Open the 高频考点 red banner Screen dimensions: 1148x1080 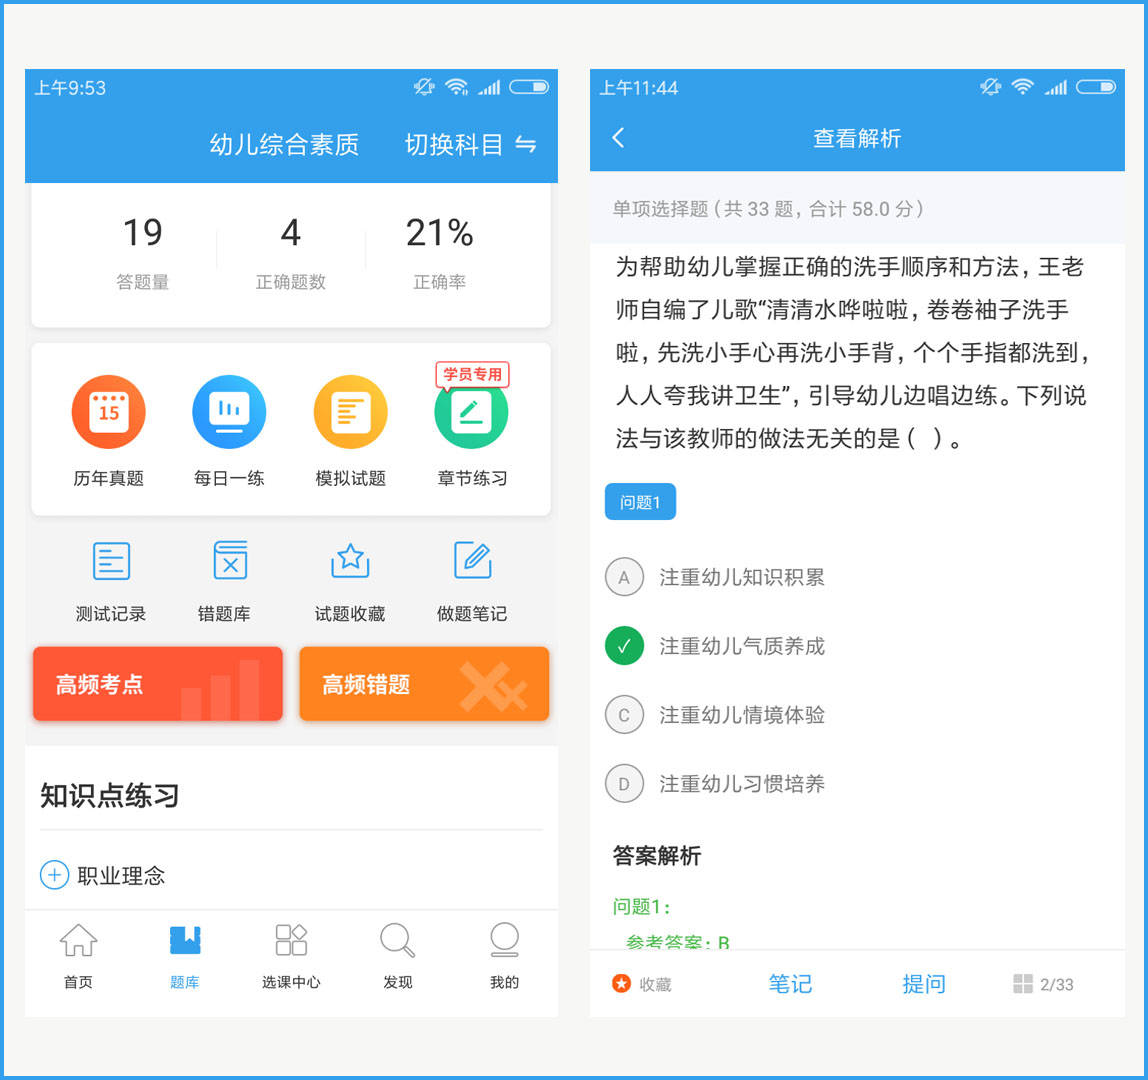click(x=157, y=684)
